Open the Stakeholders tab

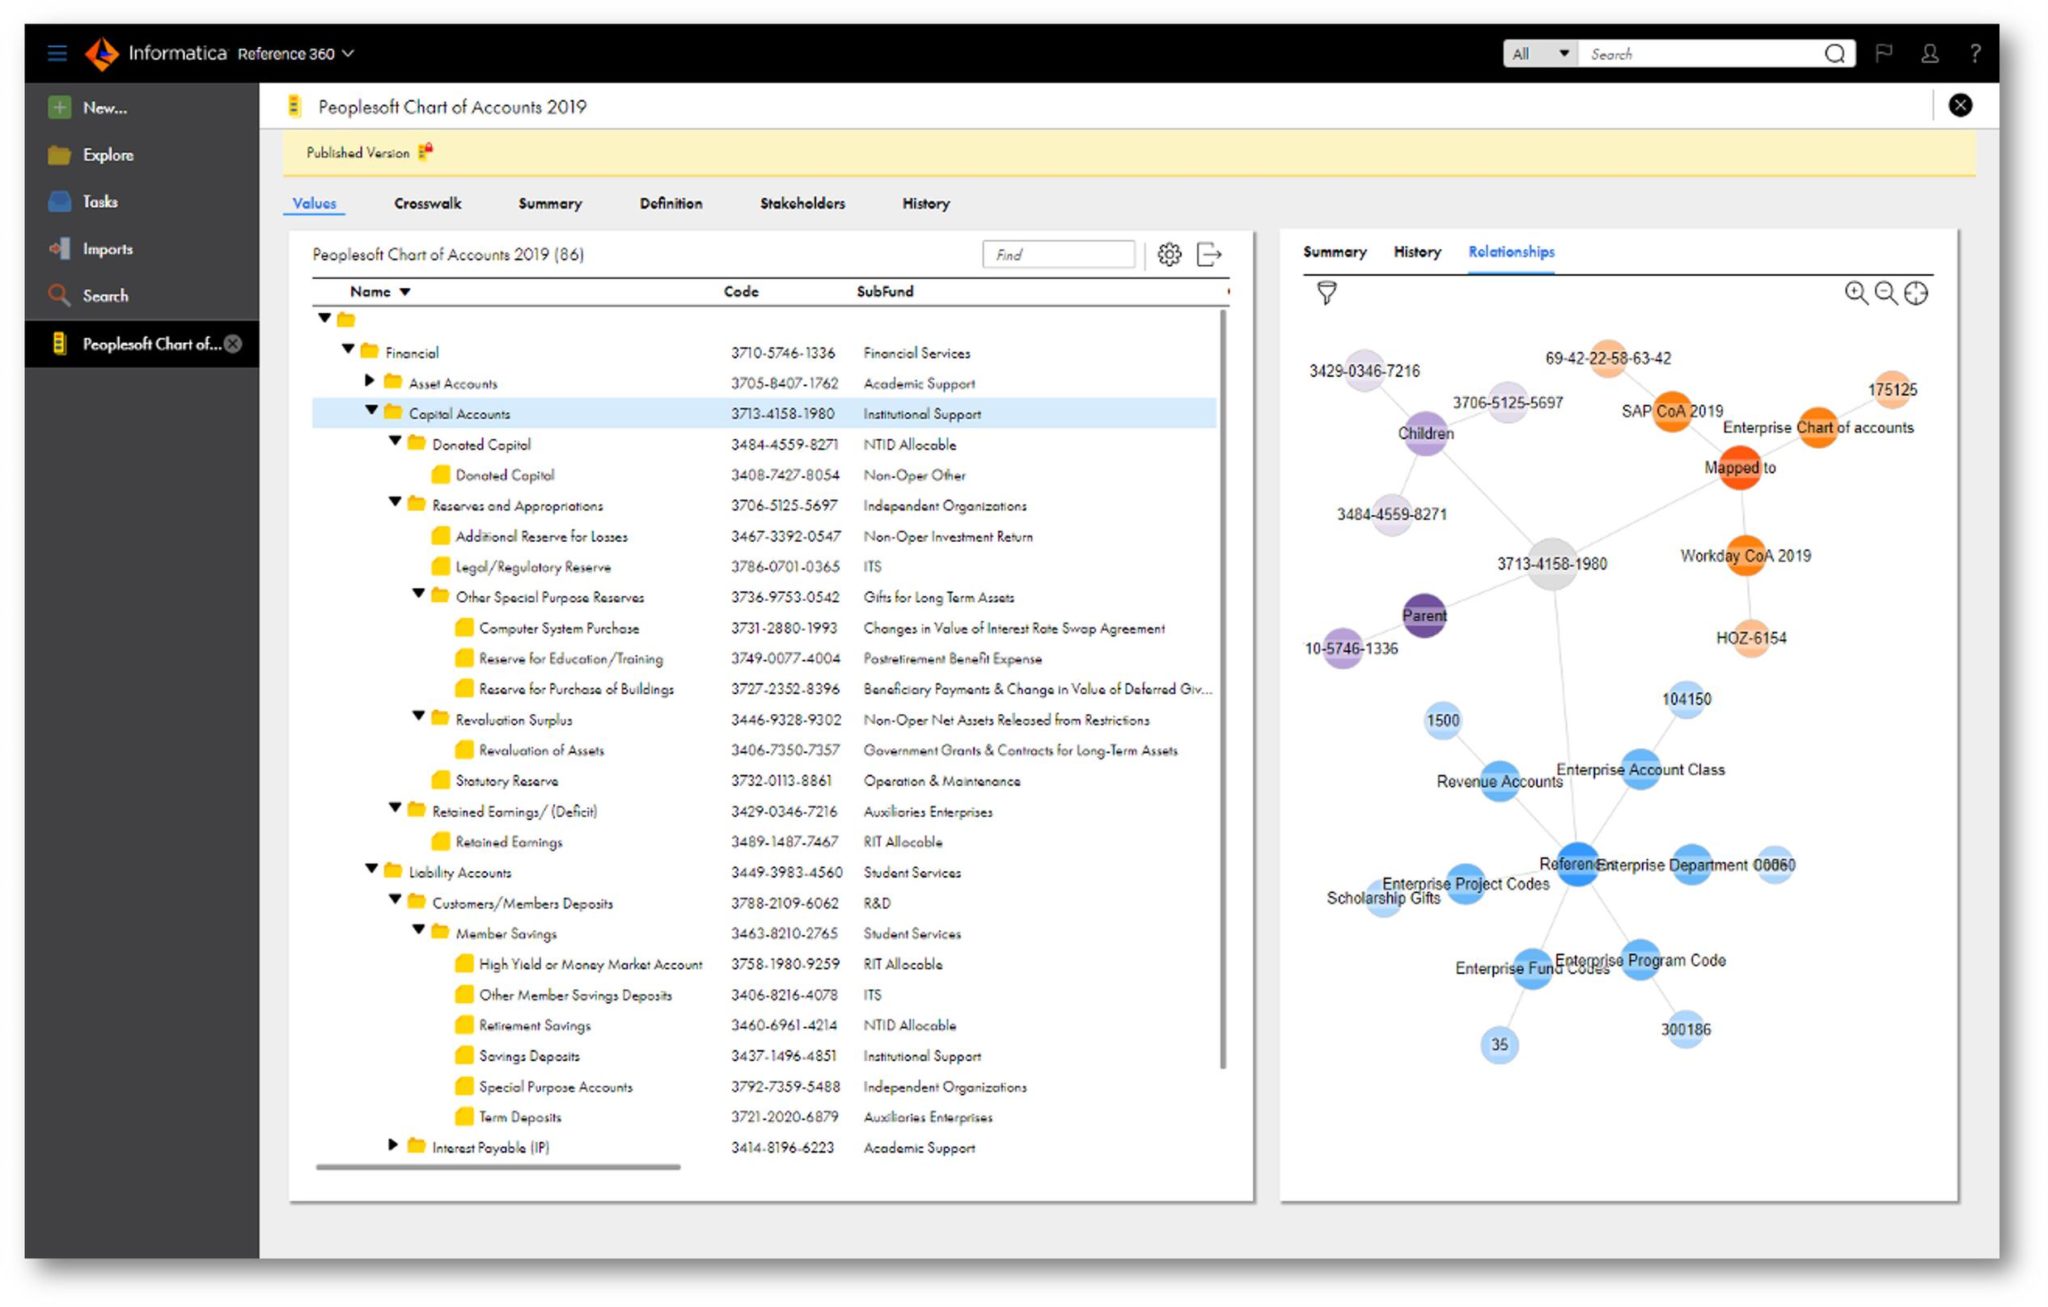pyautogui.click(x=802, y=204)
